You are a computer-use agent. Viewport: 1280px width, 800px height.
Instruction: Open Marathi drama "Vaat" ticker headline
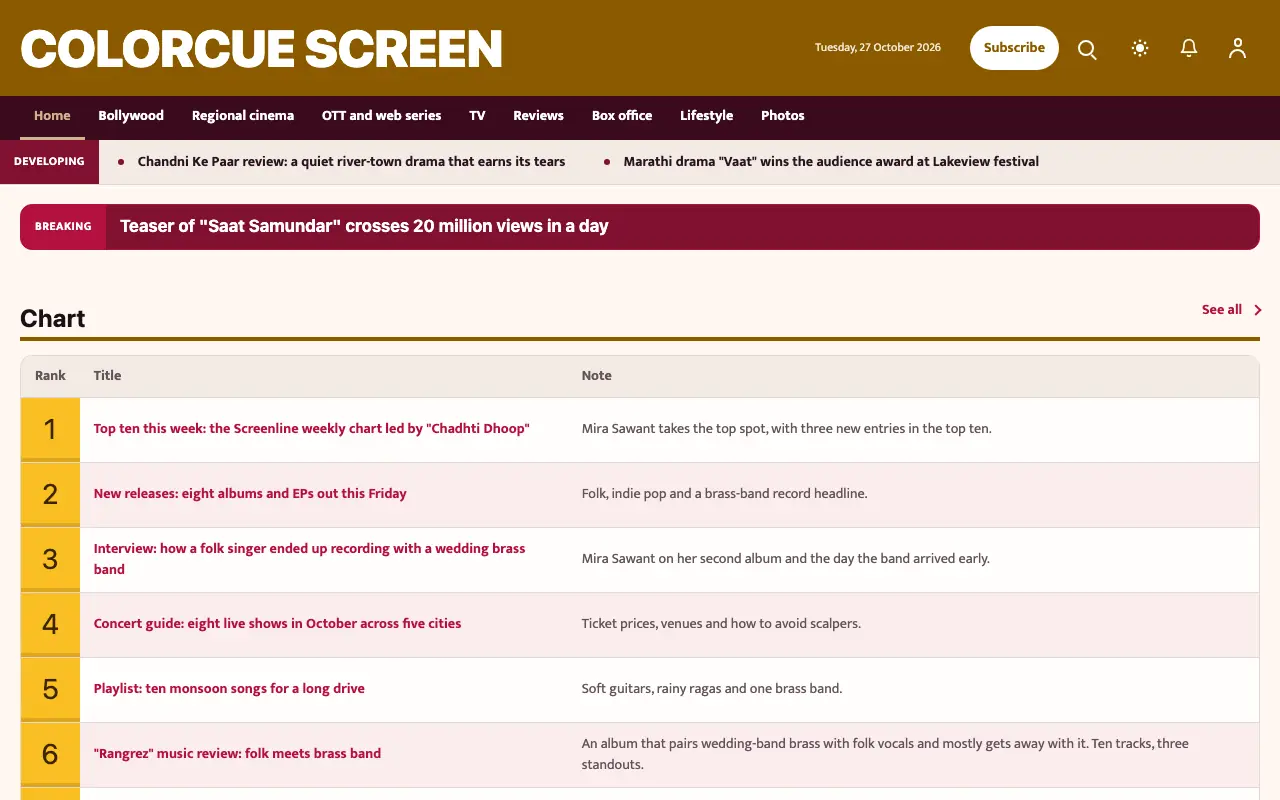pos(831,162)
